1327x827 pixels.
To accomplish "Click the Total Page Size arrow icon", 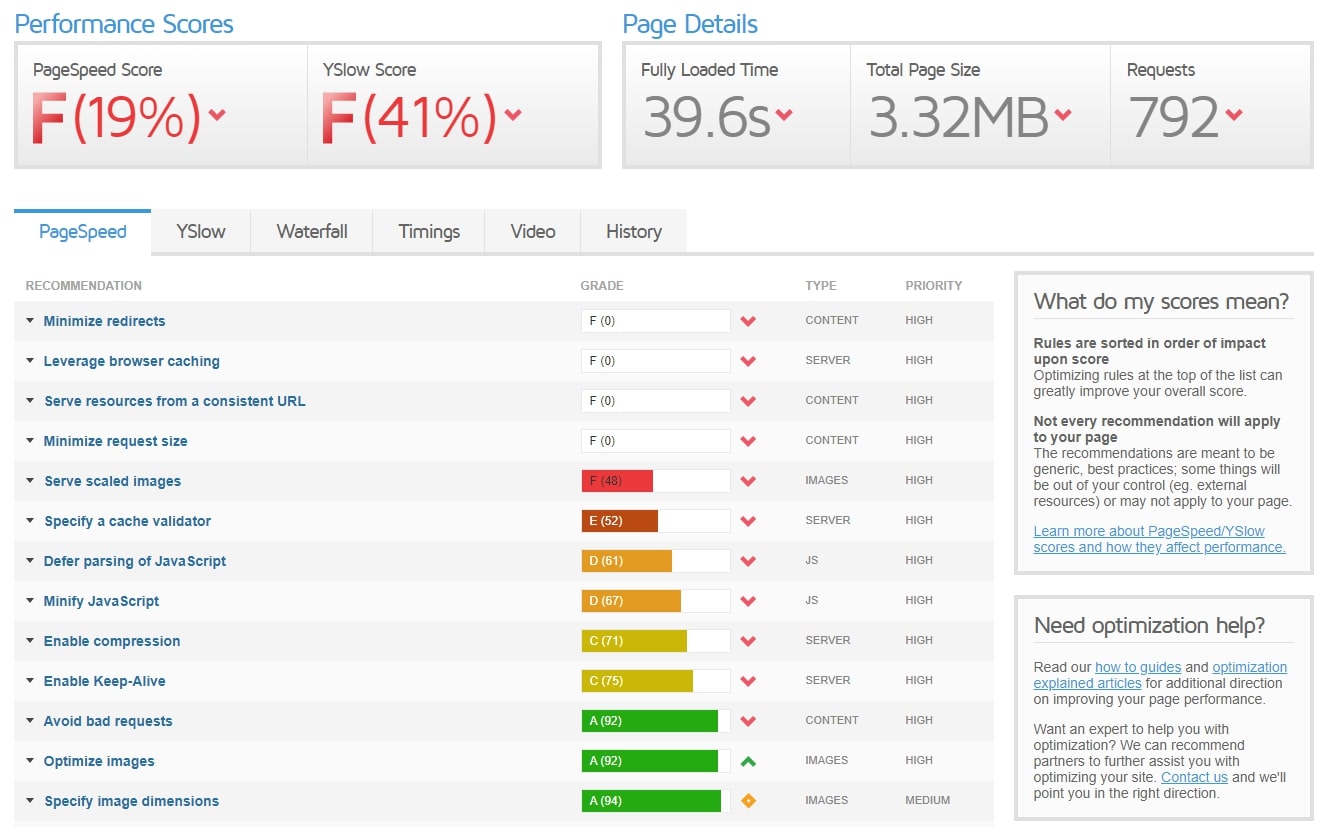I will pos(1062,114).
